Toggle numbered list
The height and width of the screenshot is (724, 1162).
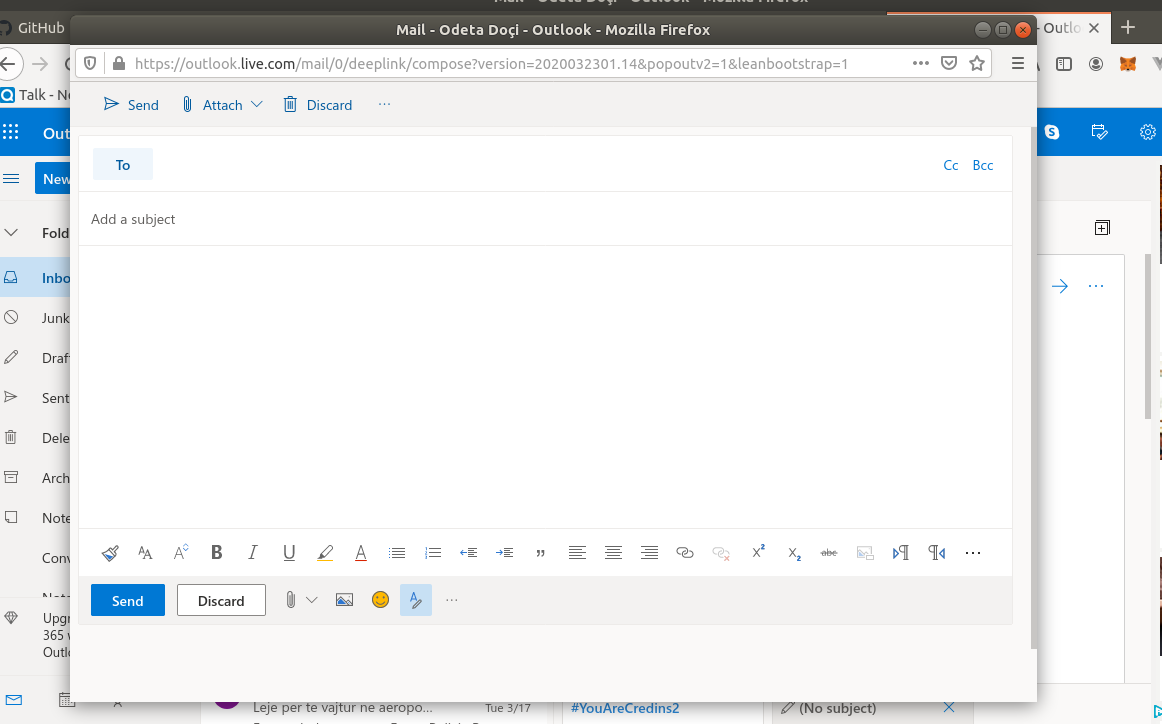433,553
